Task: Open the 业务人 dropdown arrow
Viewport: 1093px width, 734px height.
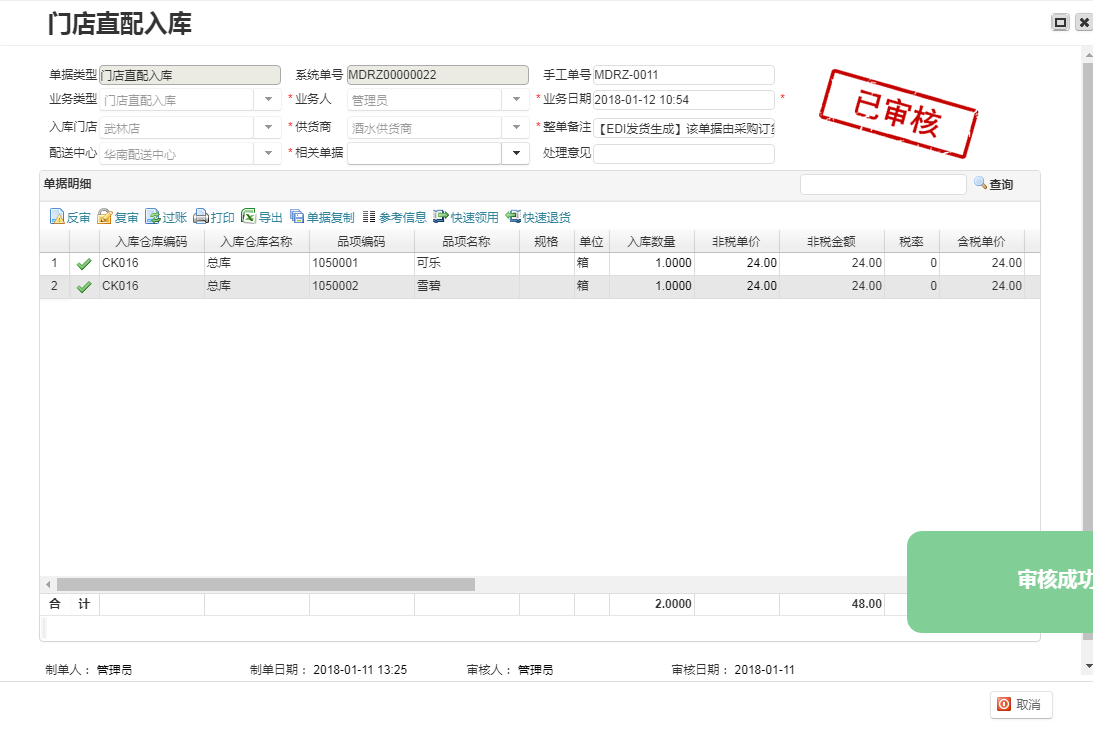Action: (x=516, y=100)
